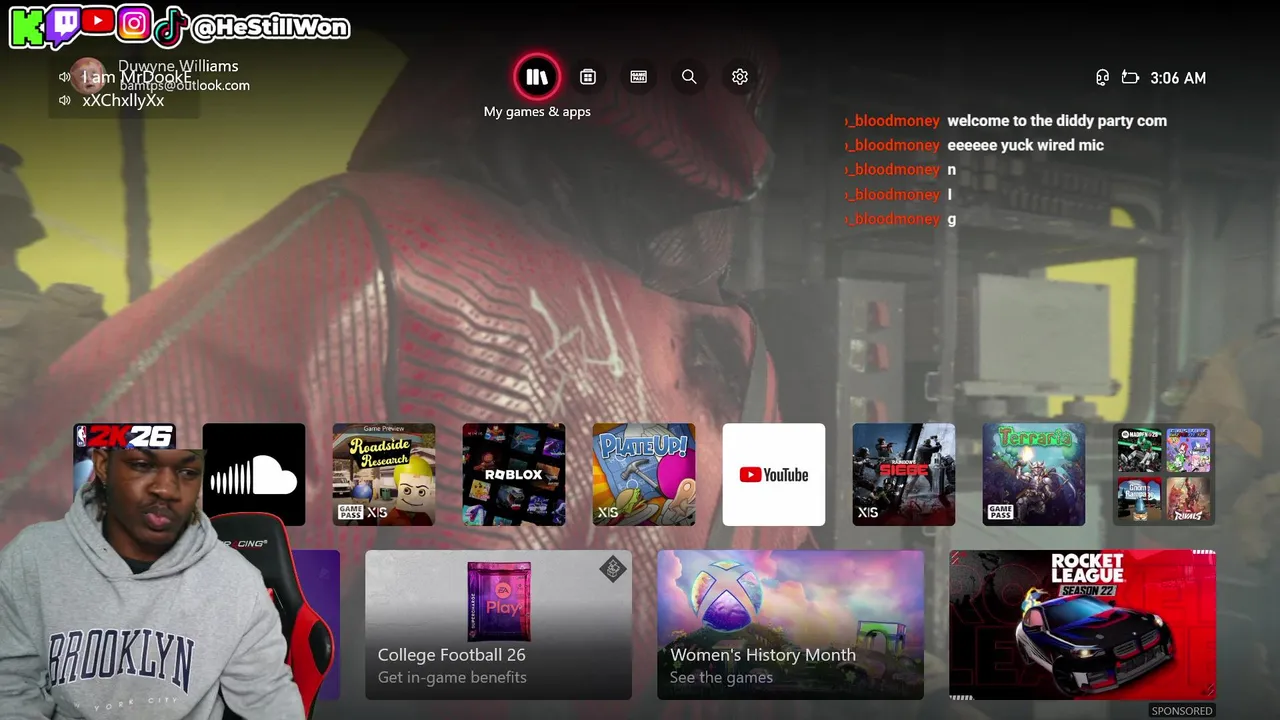Click chat message 'welcome to the diddy party com'
The width and height of the screenshot is (1280, 720).
click(1057, 121)
